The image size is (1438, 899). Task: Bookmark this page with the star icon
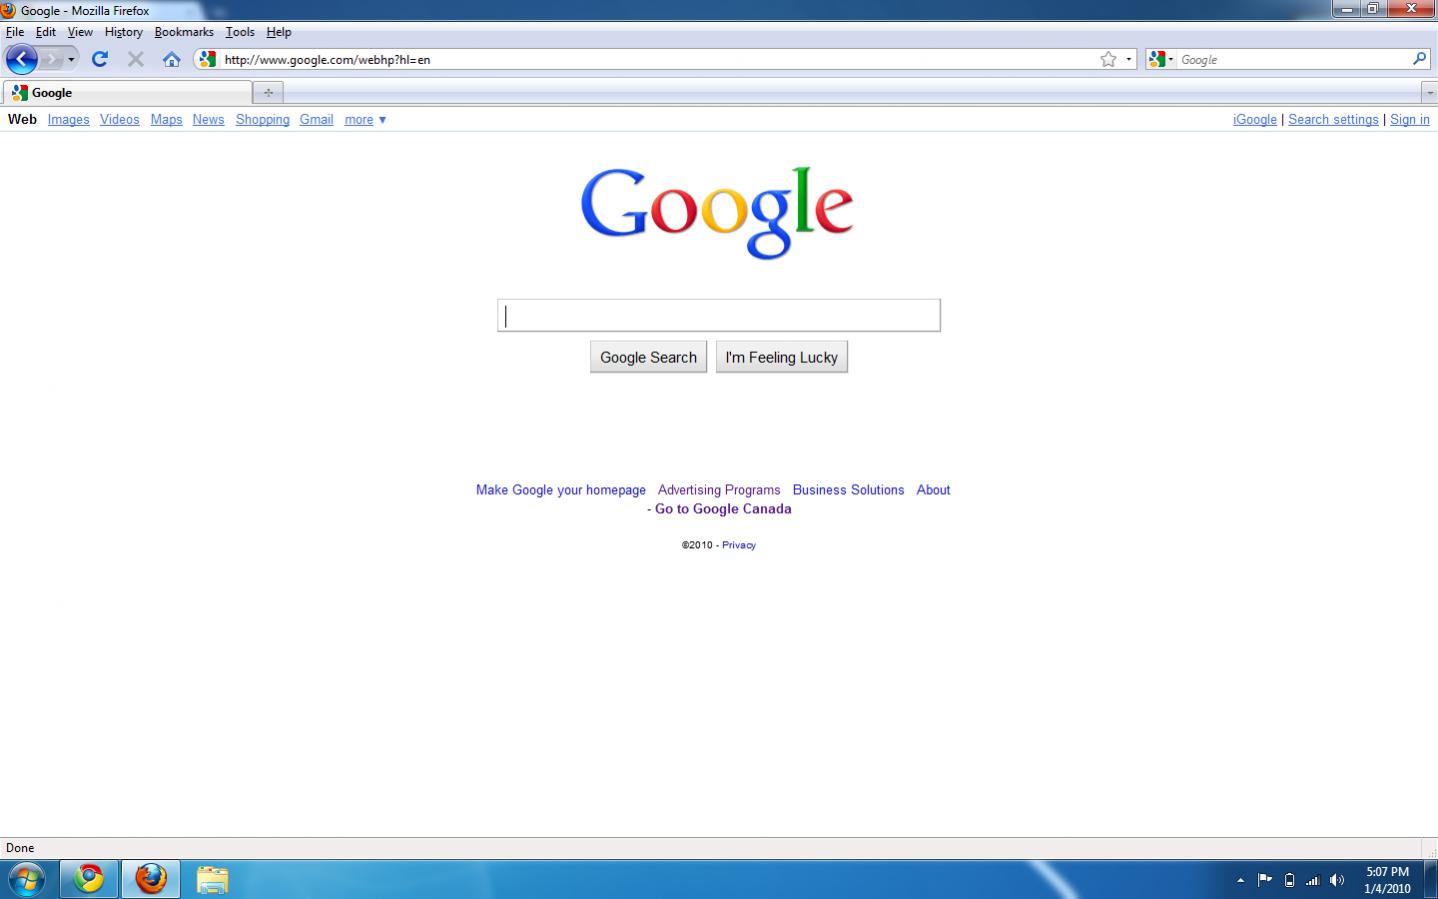pyautogui.click(x=1108, y=59)
